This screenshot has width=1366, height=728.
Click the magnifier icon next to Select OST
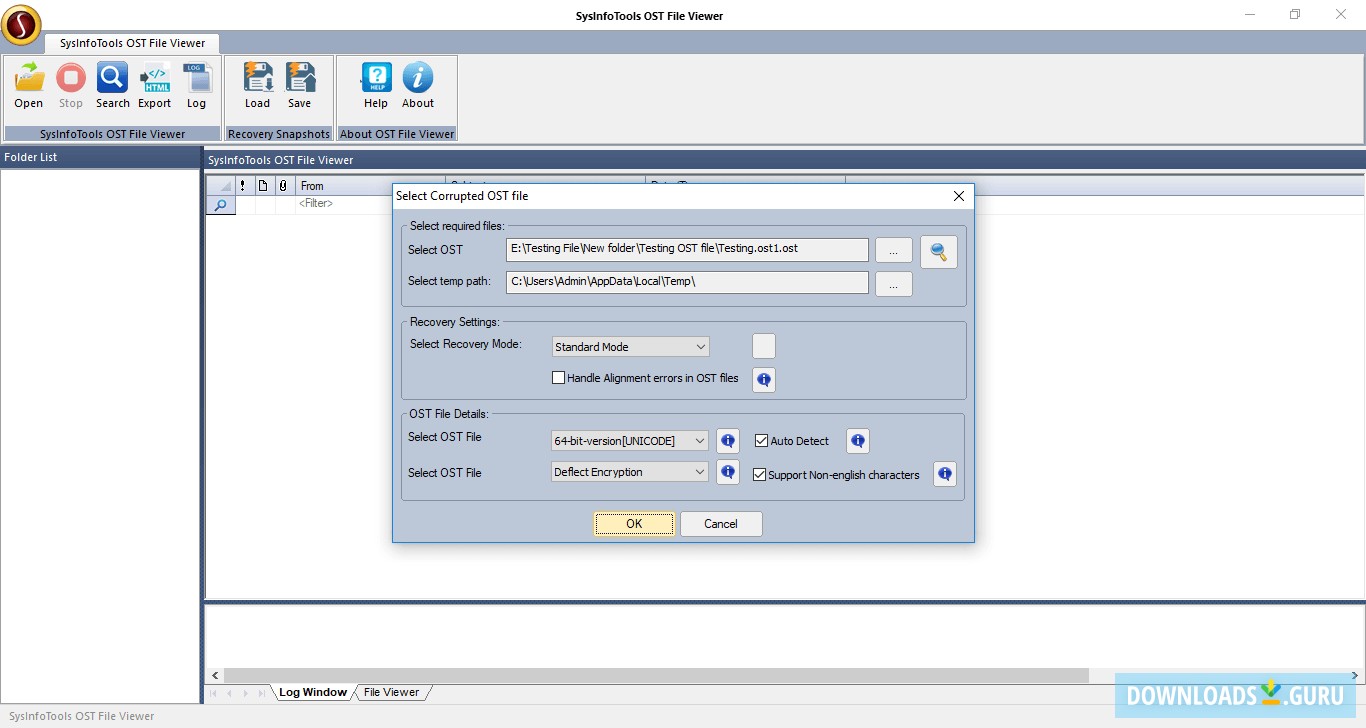938,252
